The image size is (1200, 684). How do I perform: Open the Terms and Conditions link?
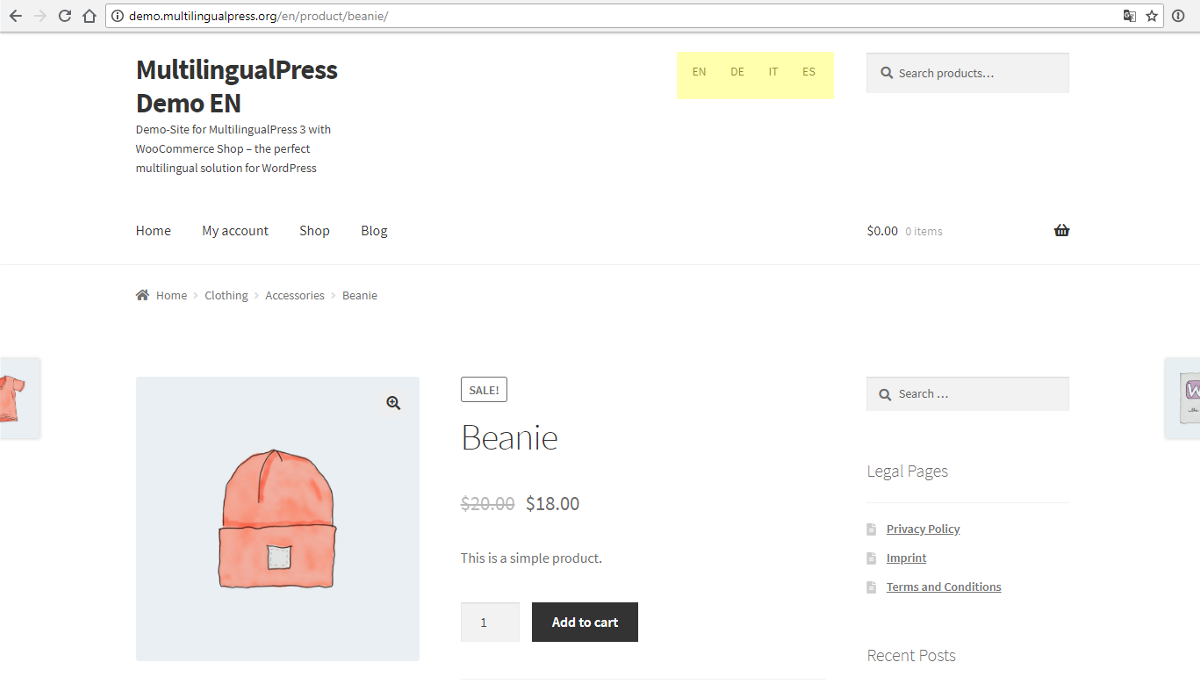click(x=943, y=586)
